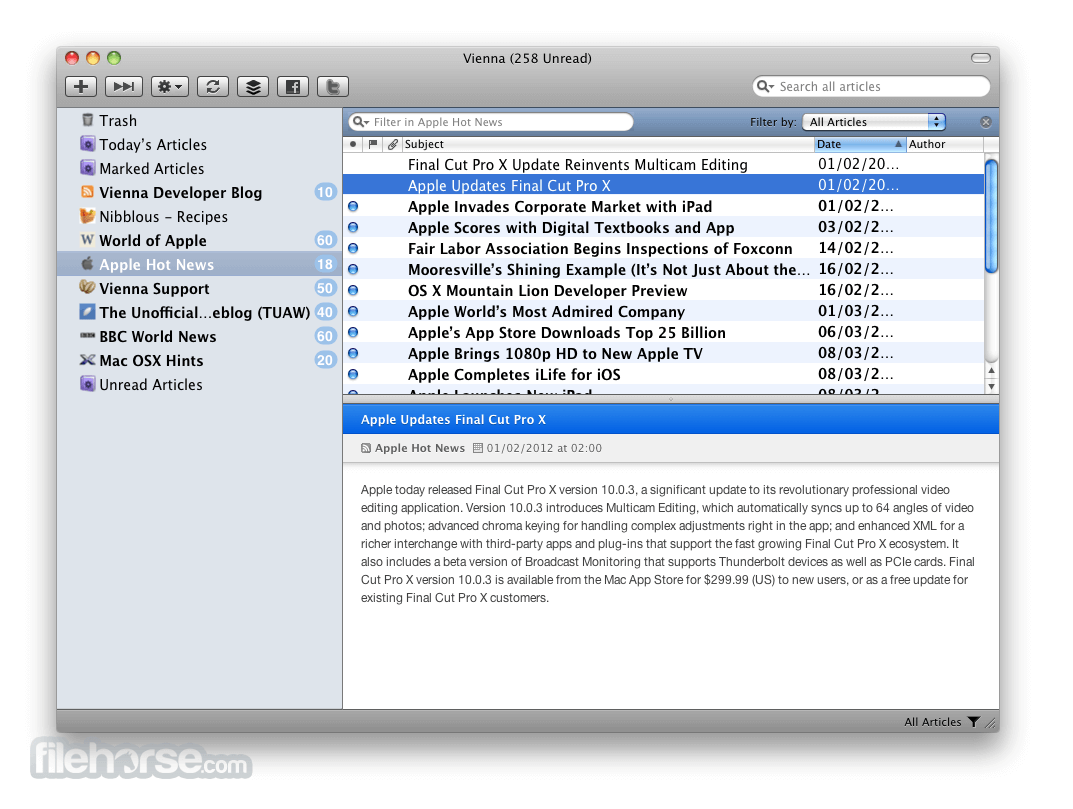Sort articles by Author column
The image size is (1073, 809).
click(x=945, y=144)
